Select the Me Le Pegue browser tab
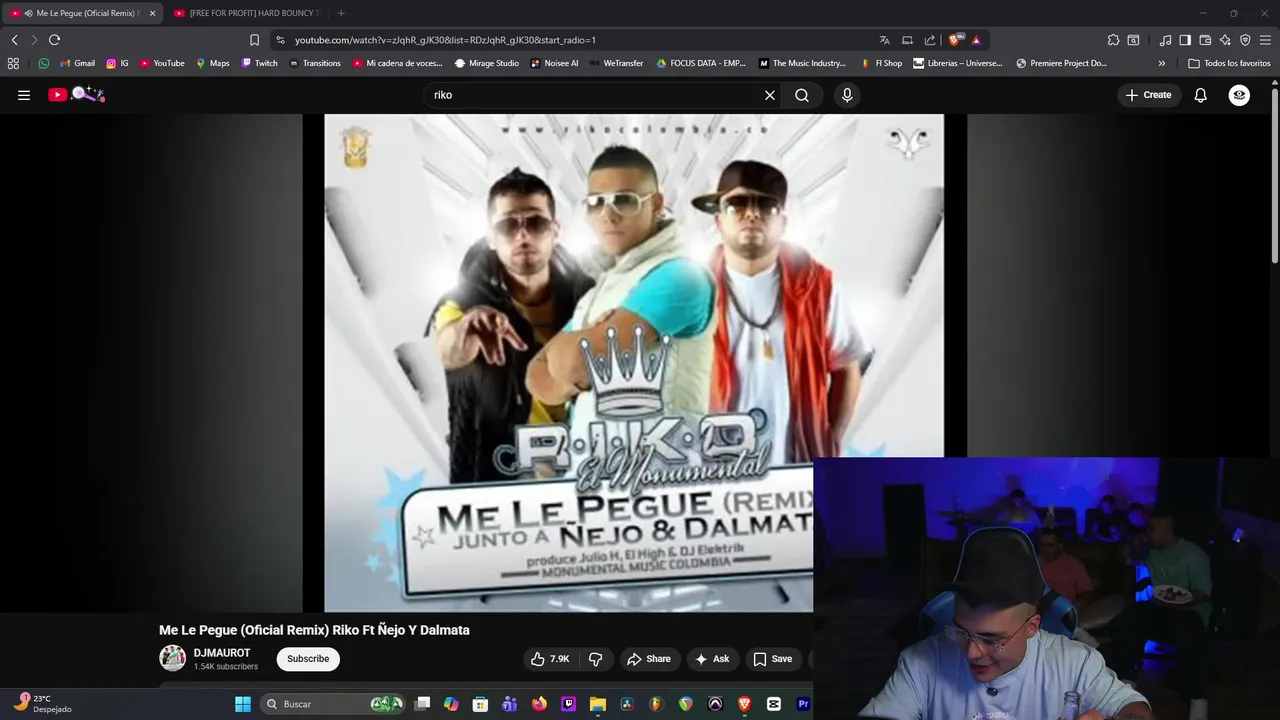This screenshot has width=1280, height=720. [80, 13]
